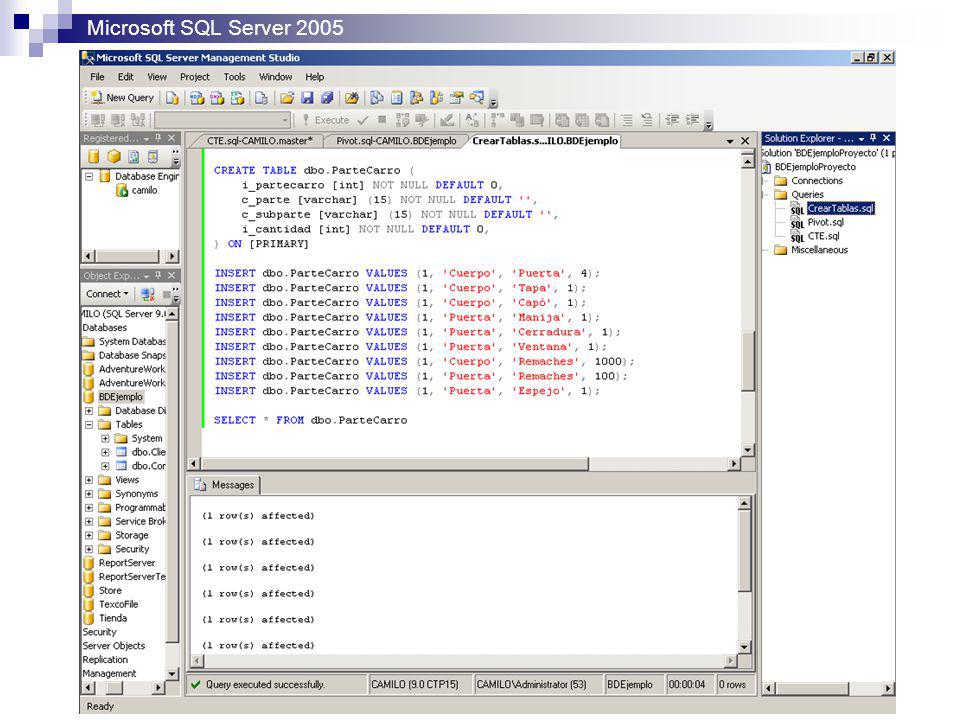Click the Open File folder icon

(x=287, y=98)
